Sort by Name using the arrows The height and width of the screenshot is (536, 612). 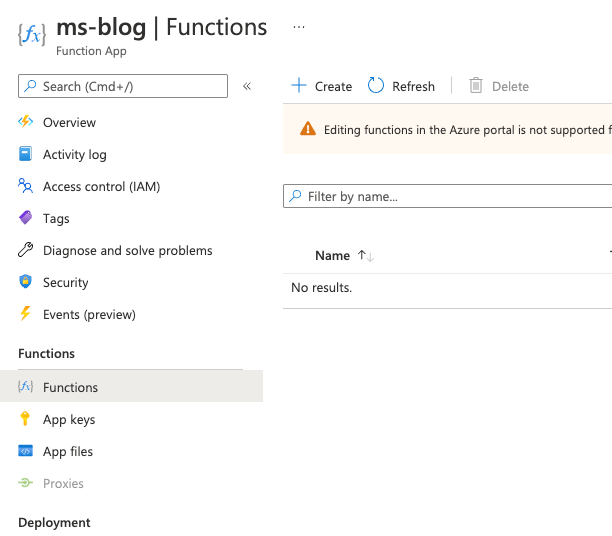[366, 256]
